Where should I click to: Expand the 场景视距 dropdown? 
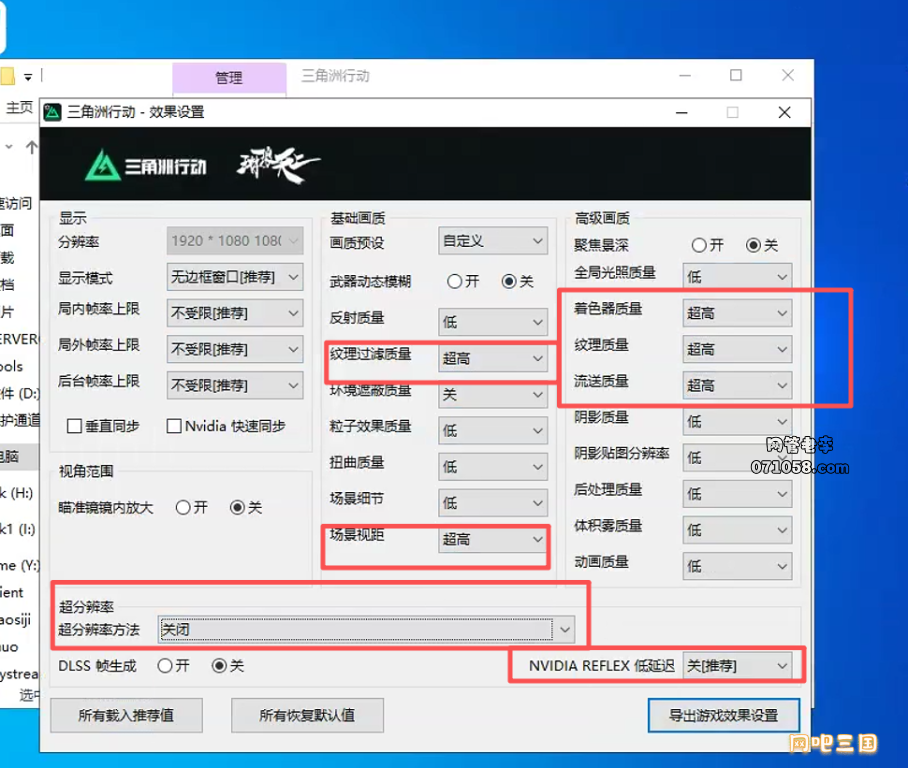point(493,539)
